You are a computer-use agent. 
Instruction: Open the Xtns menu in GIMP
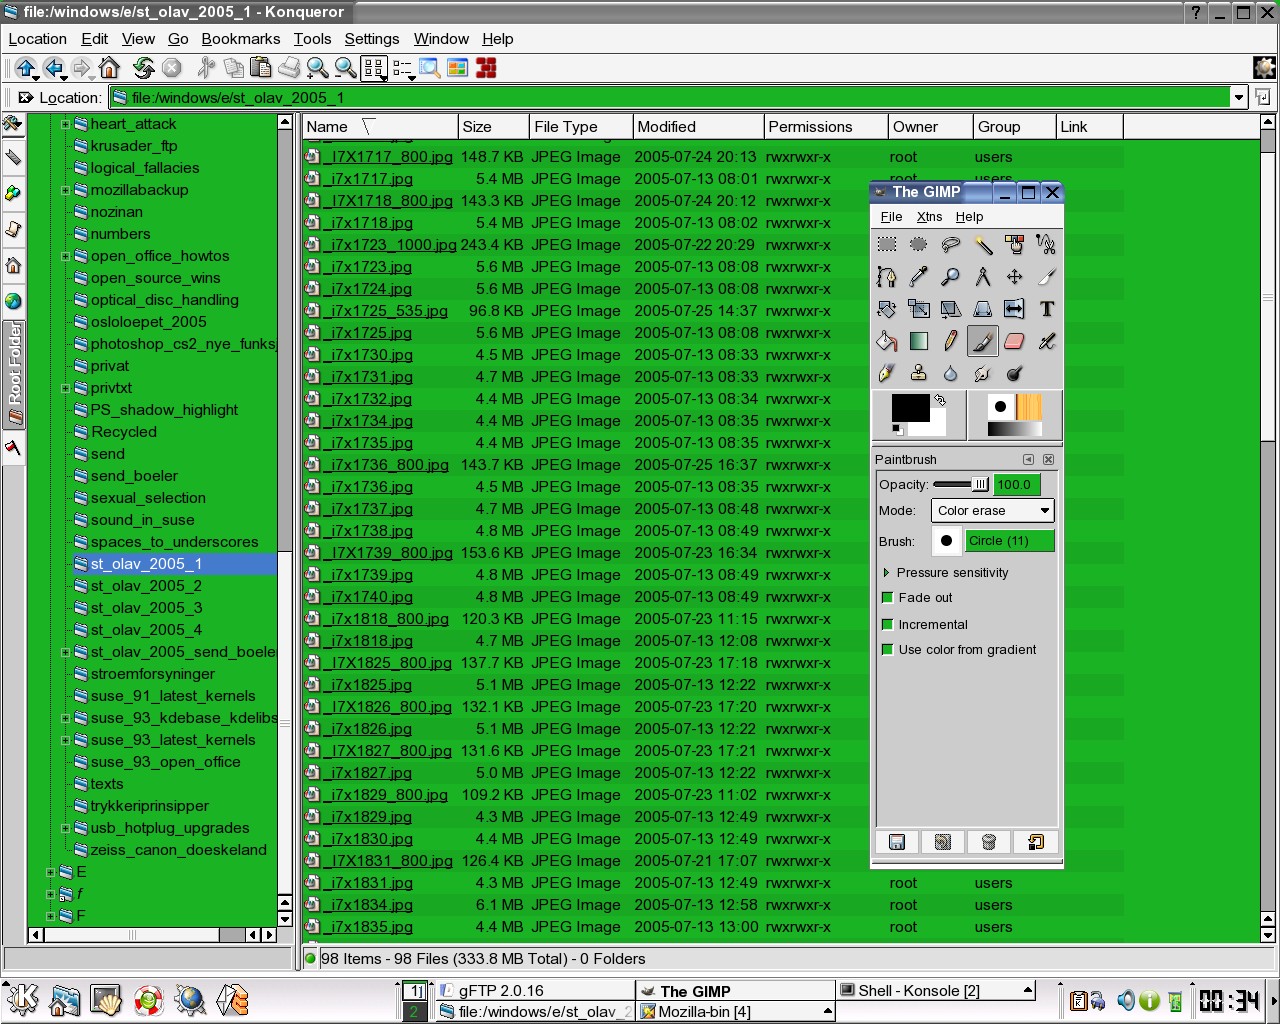[x=929, y=217]
